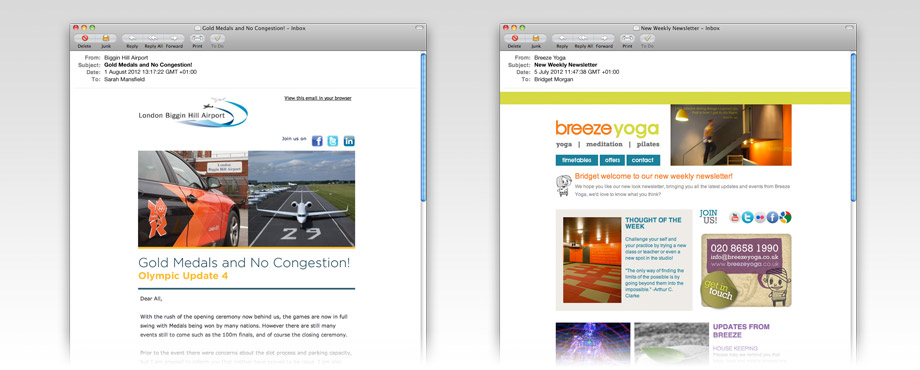Viewport: 920px width, 370px height.
Task: Click the 'Dear All,' greeting line
Action: pyautogui.click(x=151, y=298)
